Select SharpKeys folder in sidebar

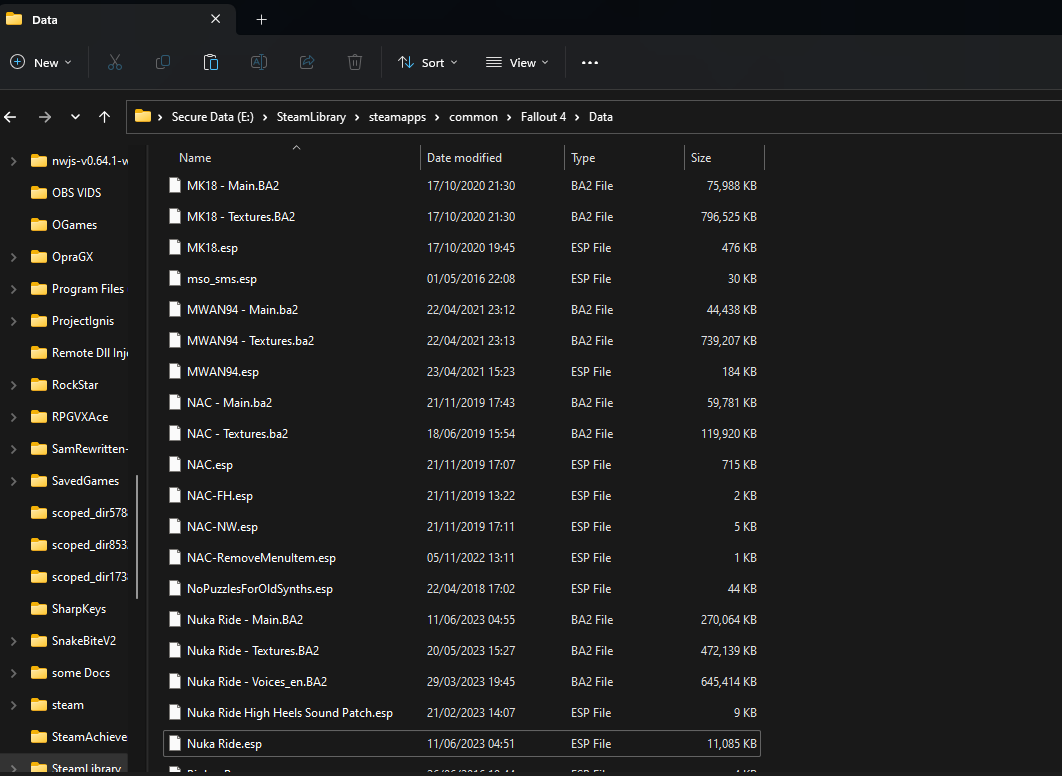(66, 609)
